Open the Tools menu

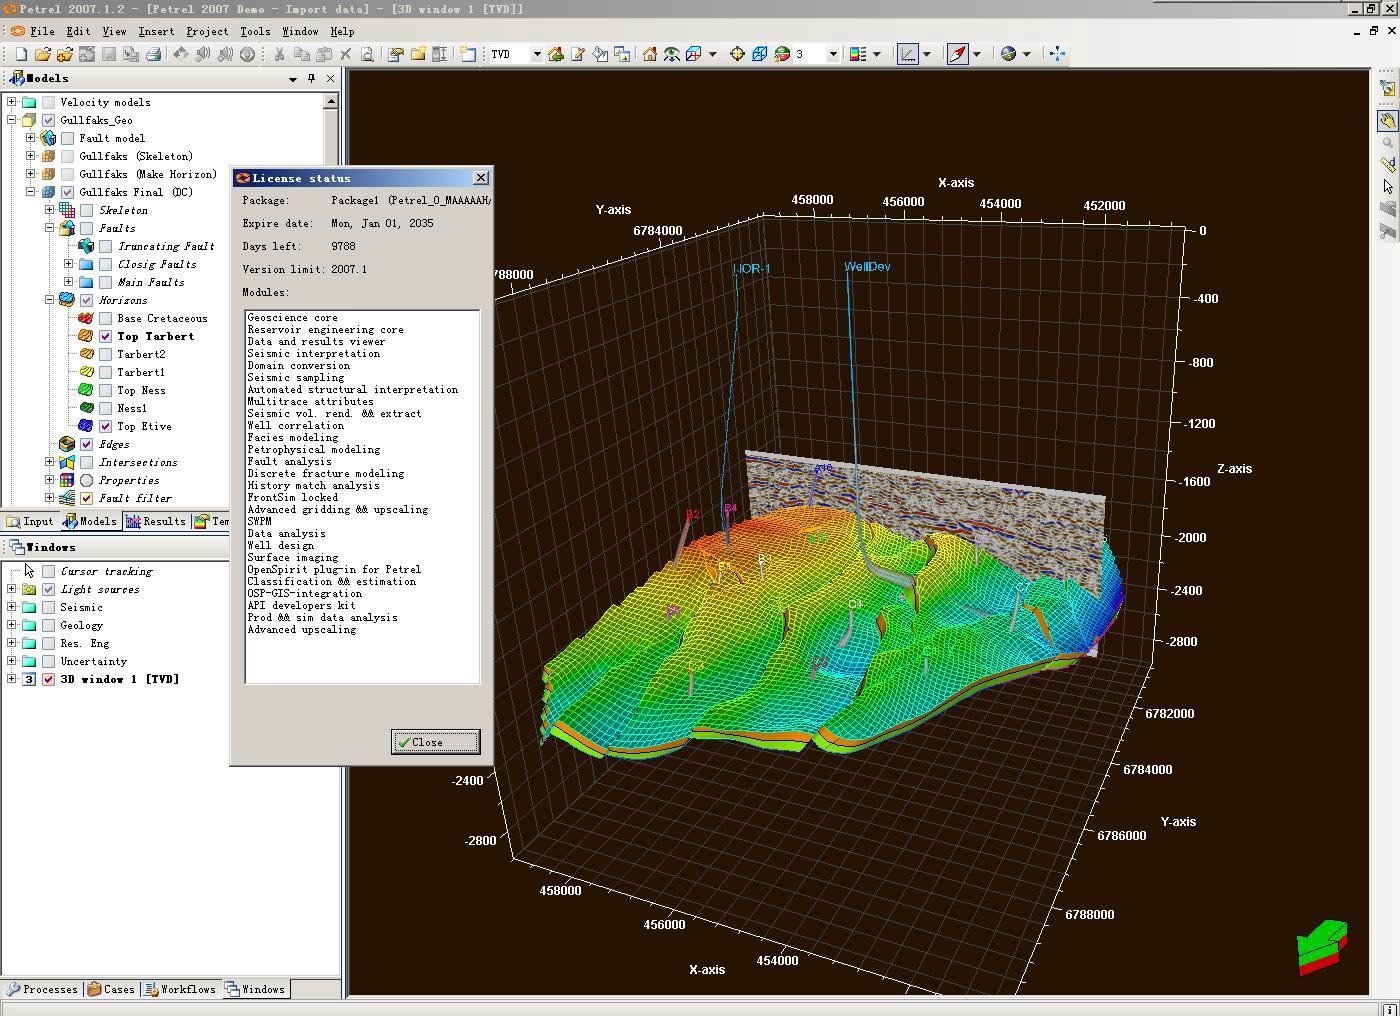tap(255, 31)
